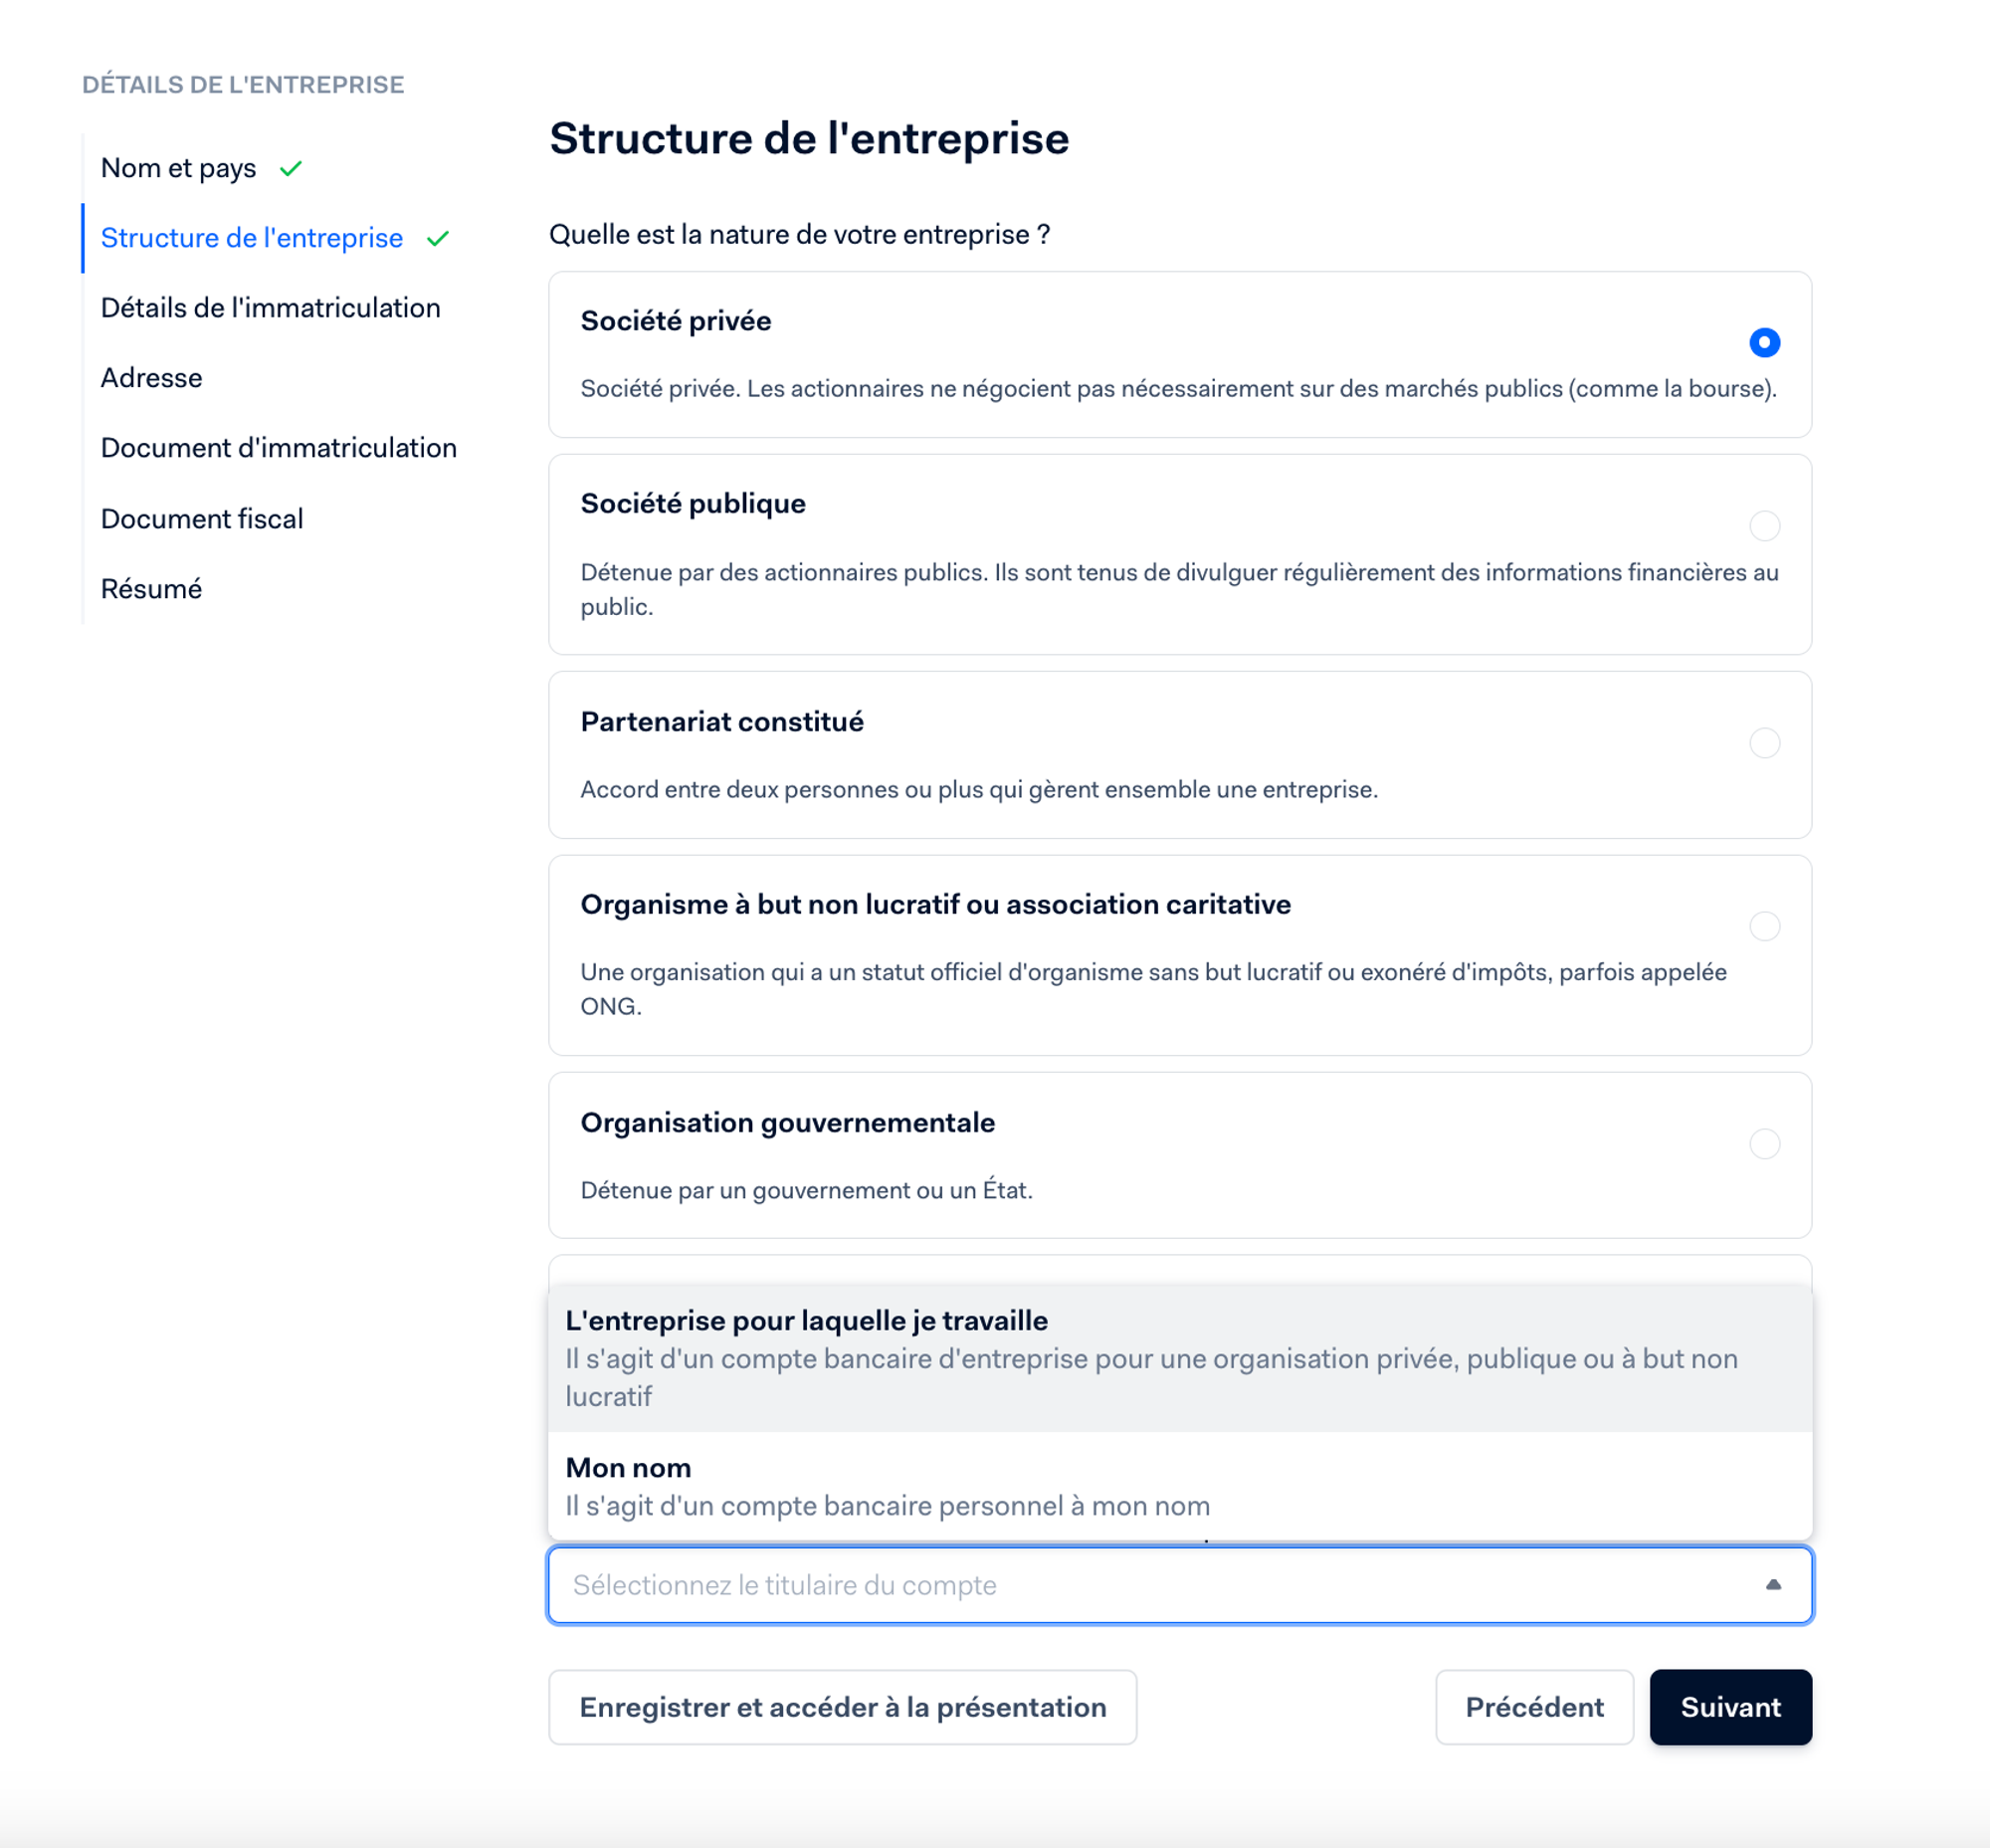Click checkmark next to Structure de l'entreprise
The width and height of the screenshot is (1990, 1848).
pos(438,239)
